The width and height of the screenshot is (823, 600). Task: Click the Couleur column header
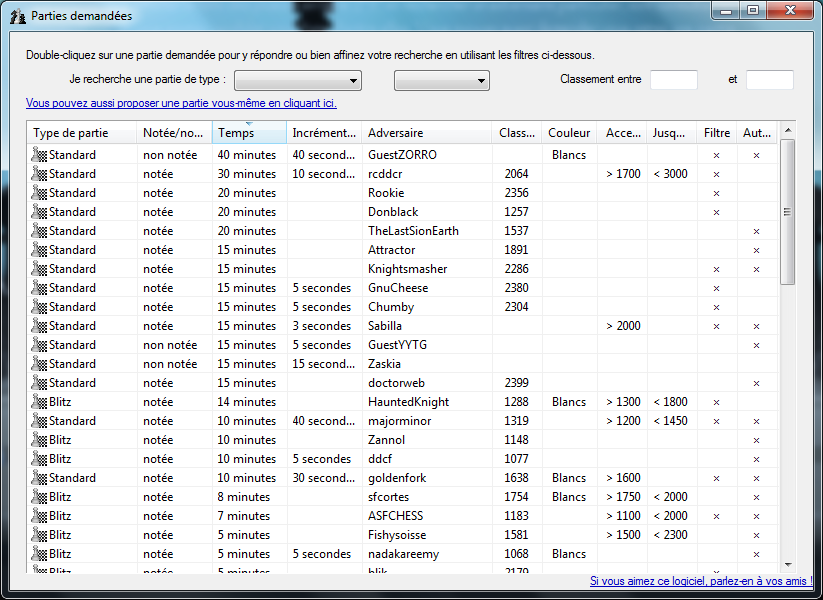click(569, 133)
